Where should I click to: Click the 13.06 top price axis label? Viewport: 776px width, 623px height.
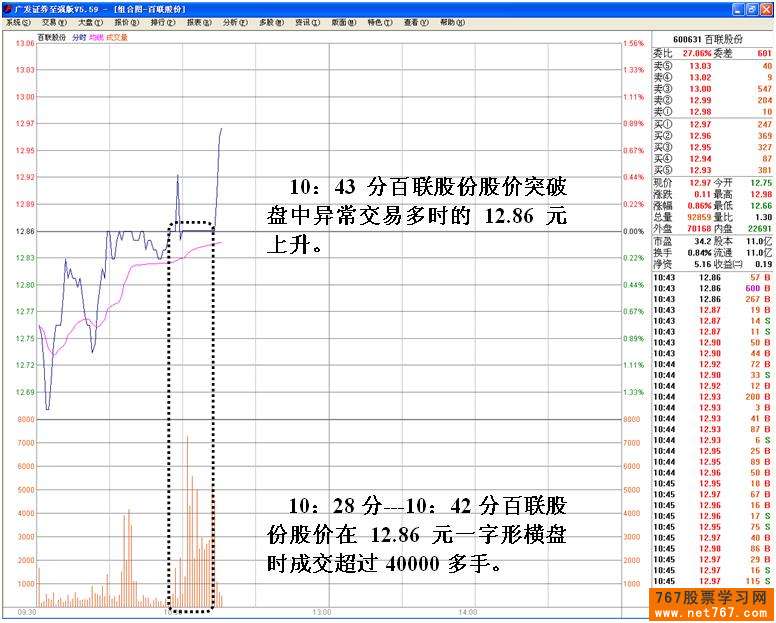(x=25, y=44)
